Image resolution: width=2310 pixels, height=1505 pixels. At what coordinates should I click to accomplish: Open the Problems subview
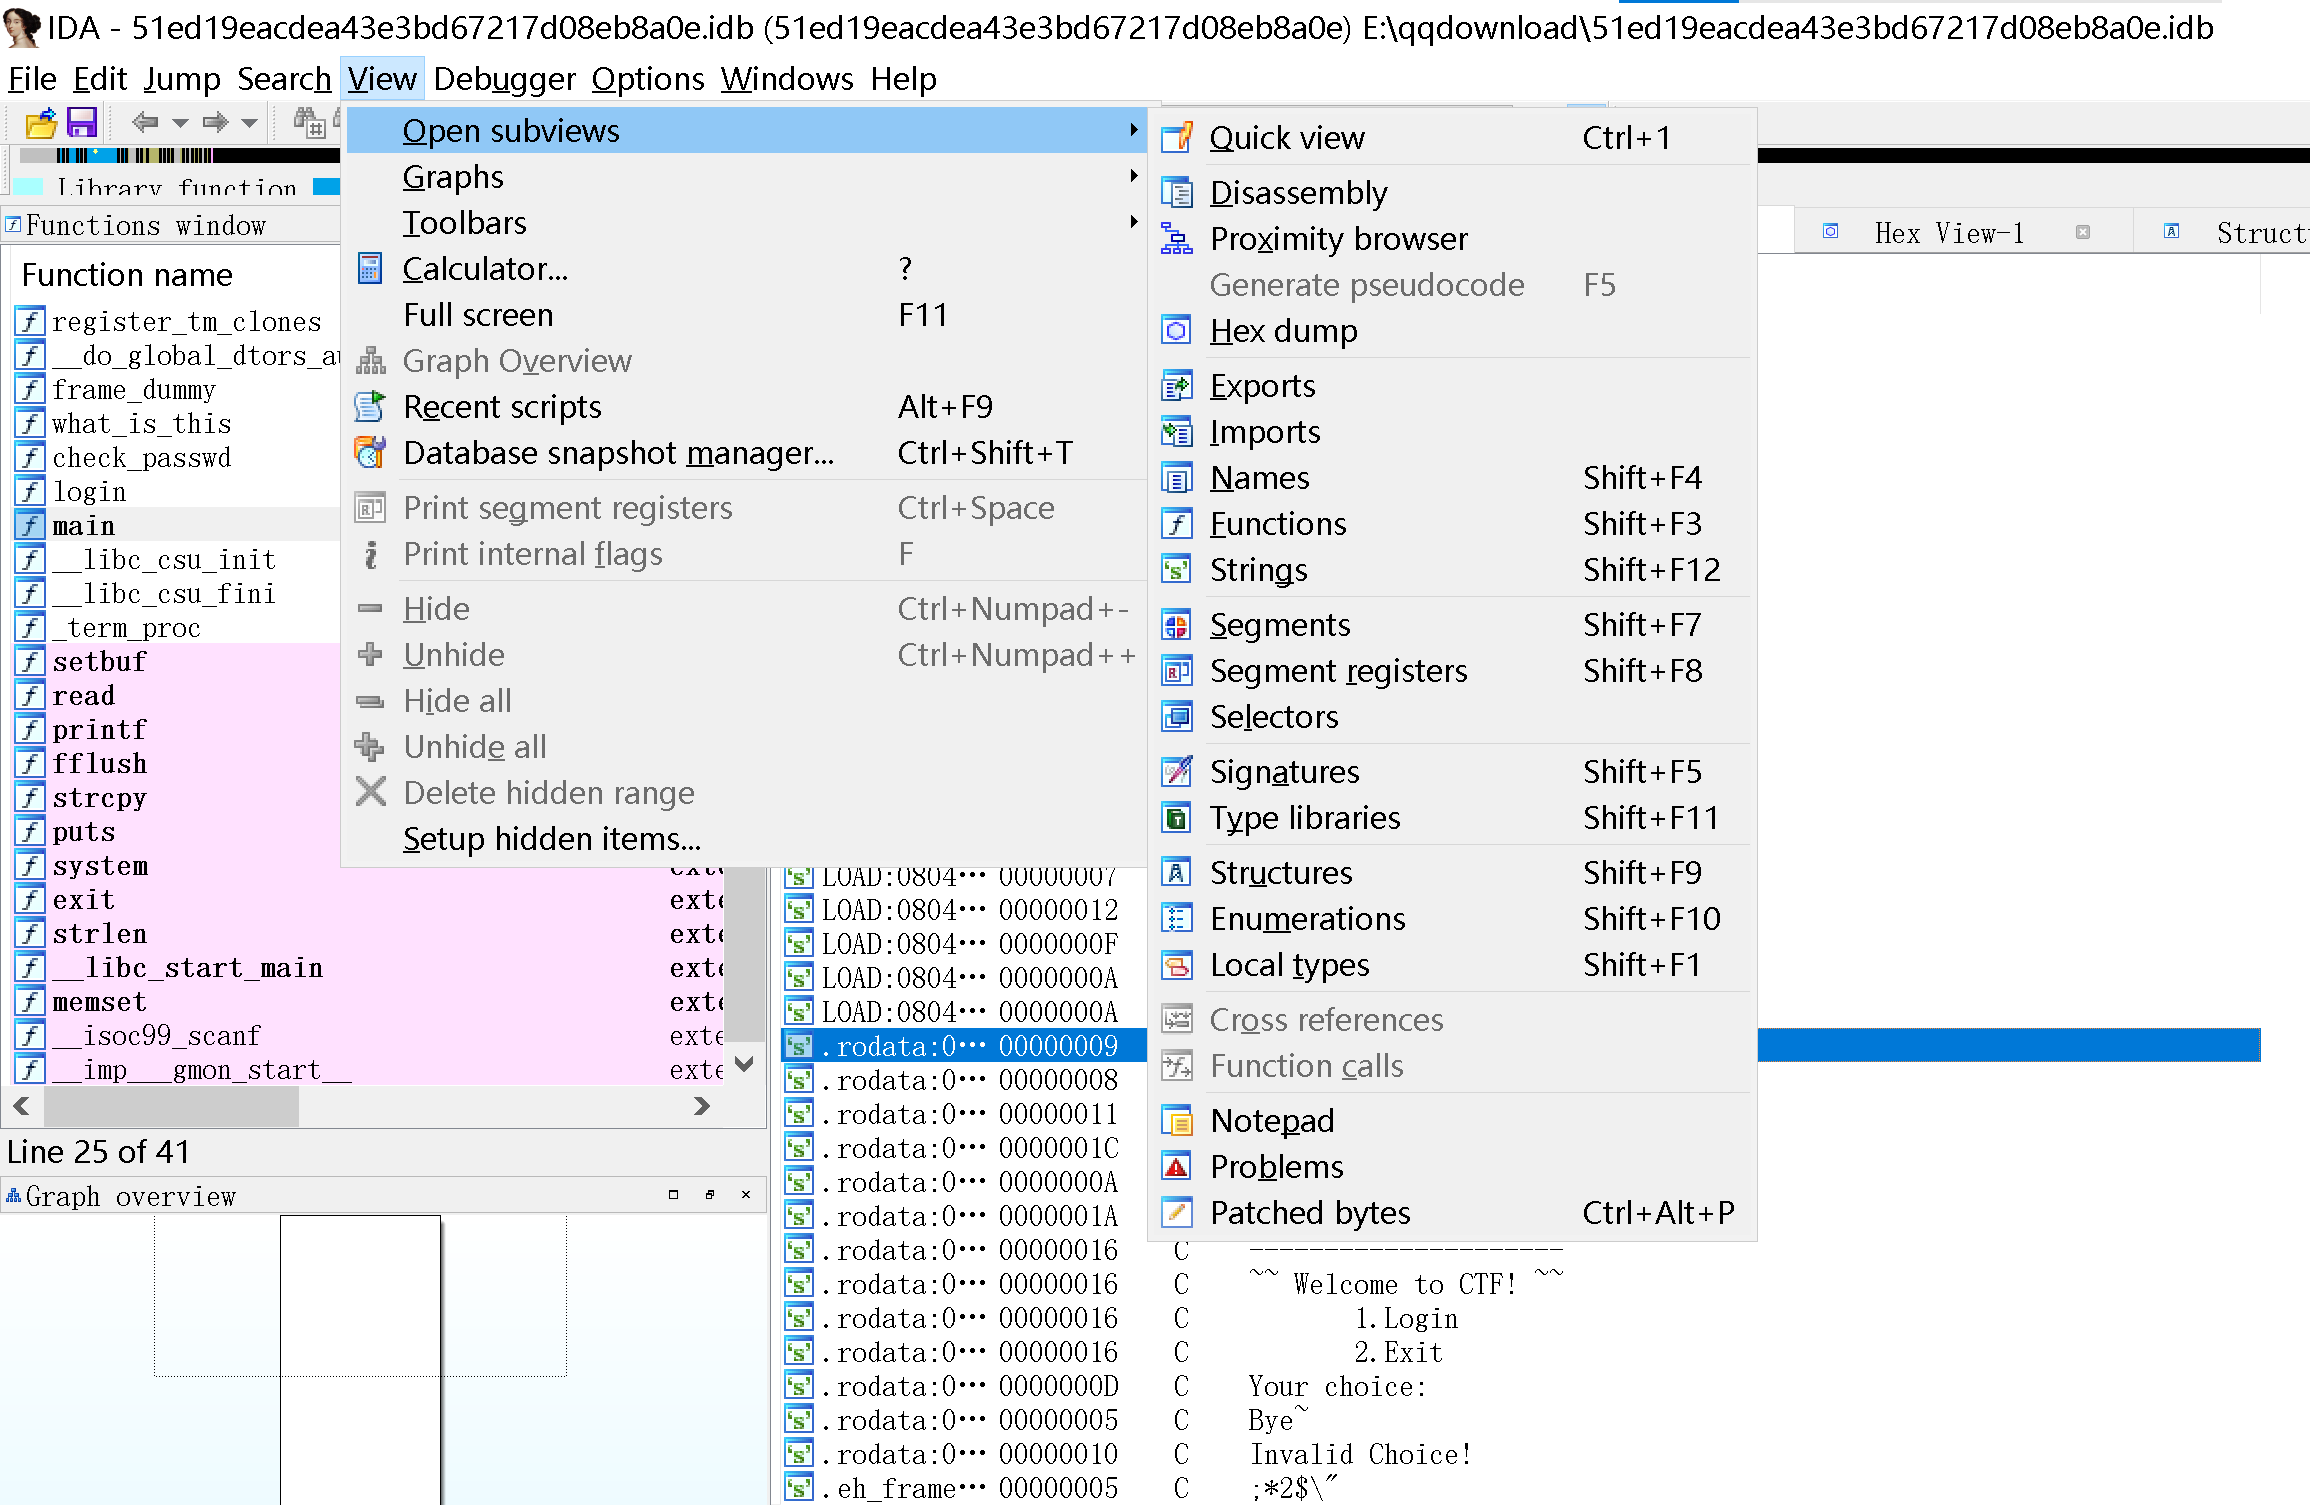1276,1167
